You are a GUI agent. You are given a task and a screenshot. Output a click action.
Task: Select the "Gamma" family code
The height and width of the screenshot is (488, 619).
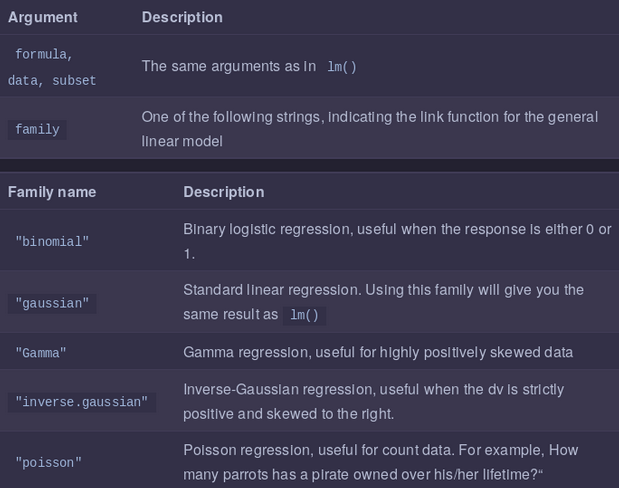pos(41,353)
